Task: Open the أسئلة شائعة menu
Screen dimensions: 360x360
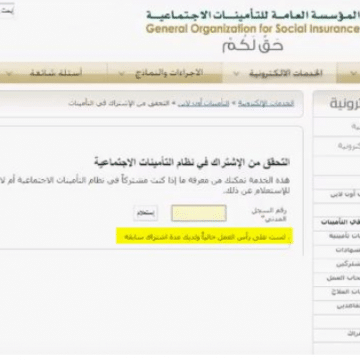Action: pos(56,73)
